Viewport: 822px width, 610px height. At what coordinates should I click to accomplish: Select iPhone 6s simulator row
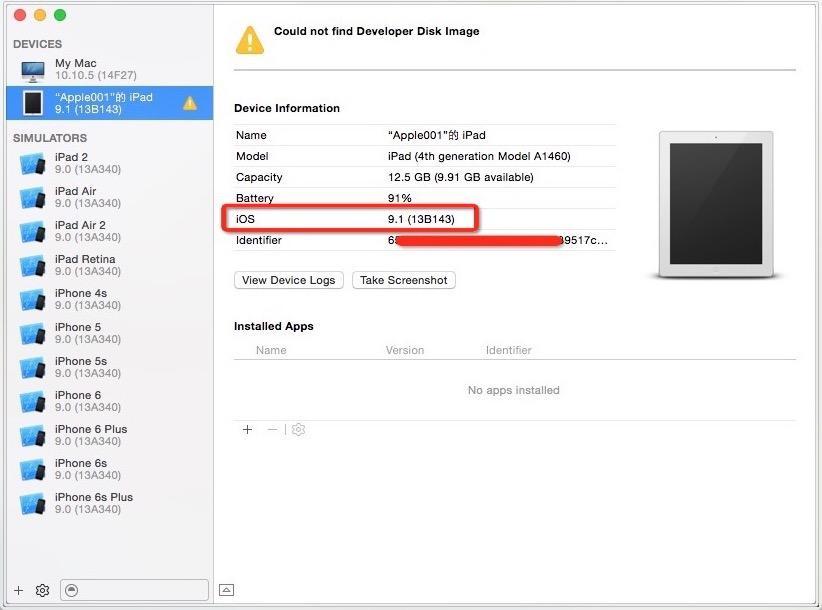(110, 470)
